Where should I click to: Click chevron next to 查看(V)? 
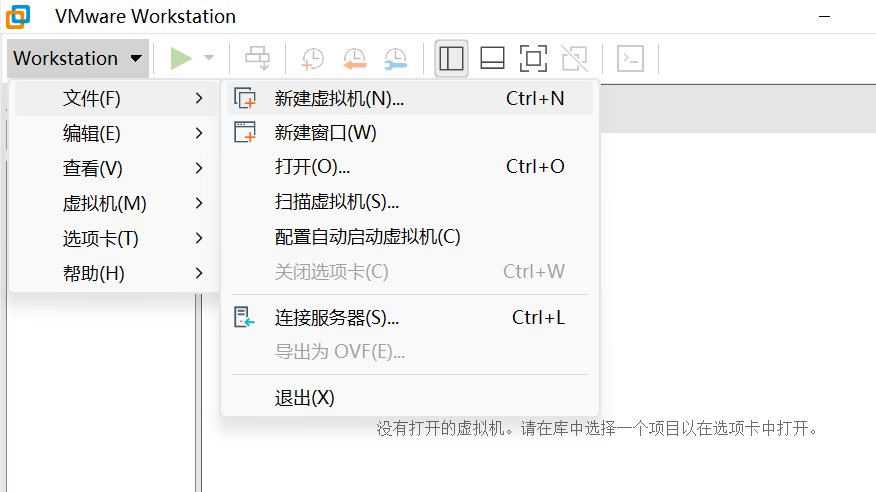[199, 168]
